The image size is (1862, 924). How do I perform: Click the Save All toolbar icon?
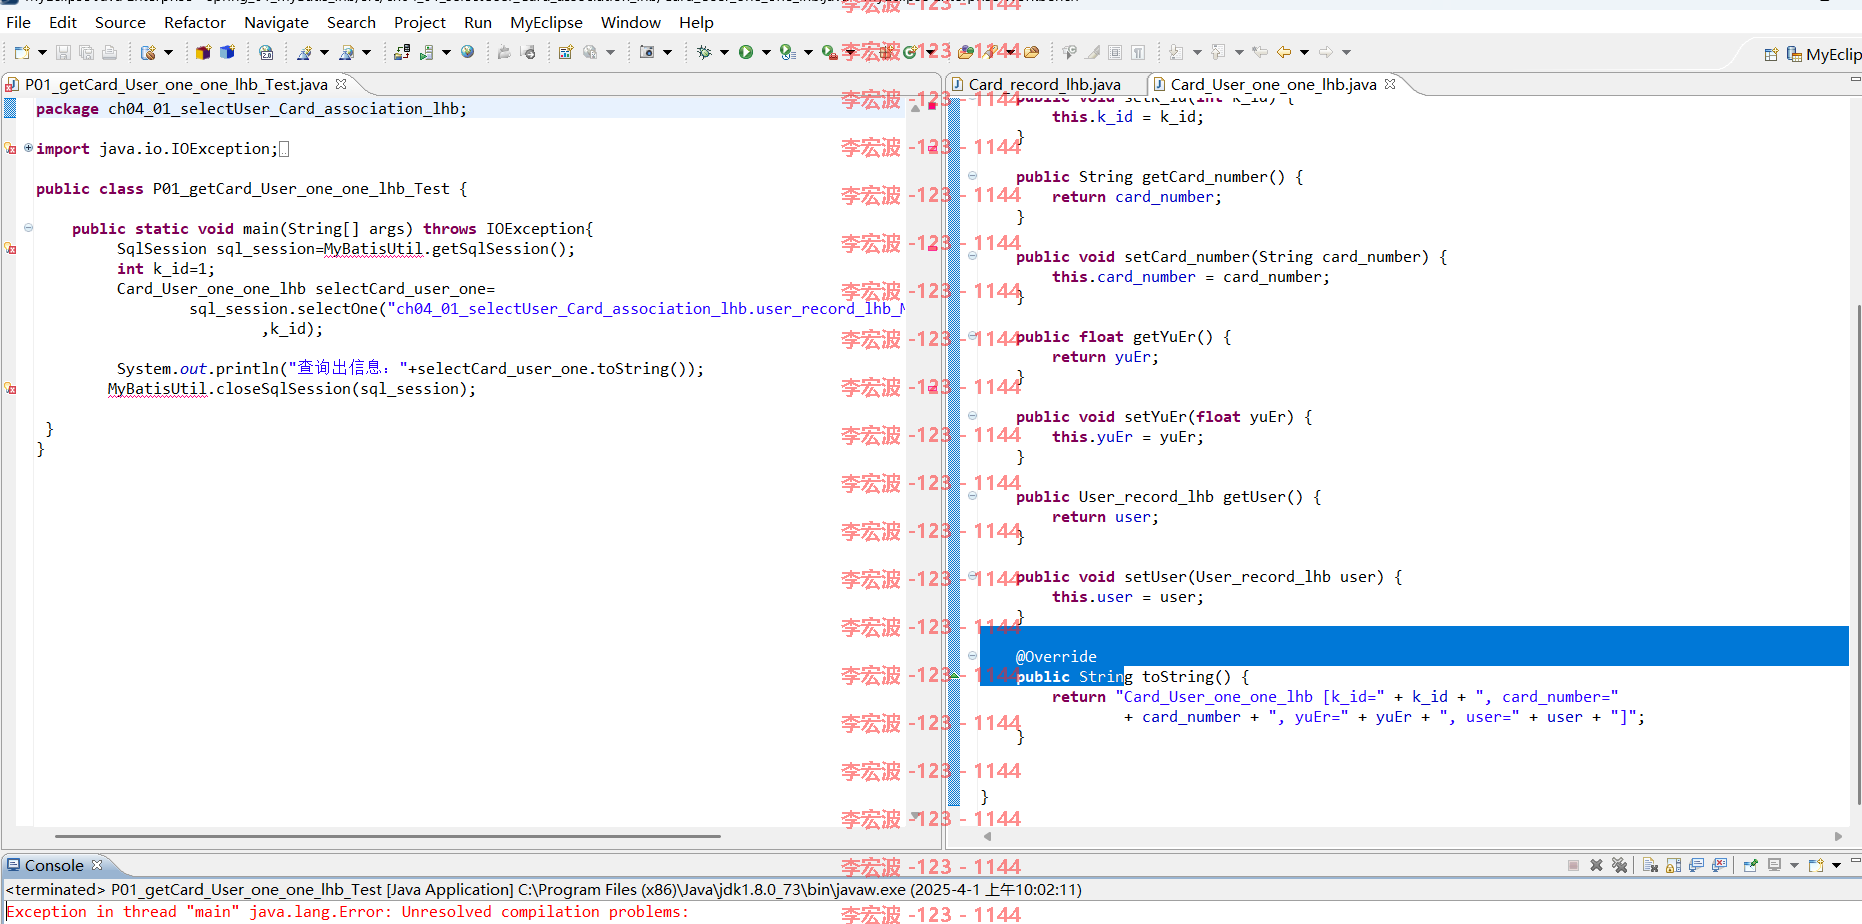tap(87, 52)
